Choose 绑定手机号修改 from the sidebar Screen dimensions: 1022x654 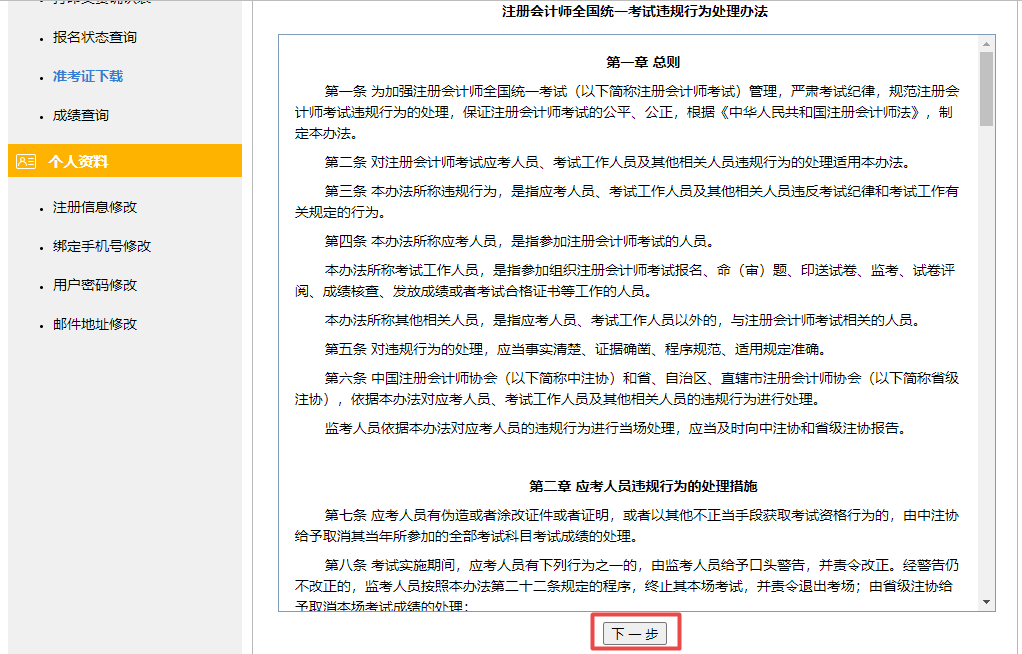[x=102, y=247]
